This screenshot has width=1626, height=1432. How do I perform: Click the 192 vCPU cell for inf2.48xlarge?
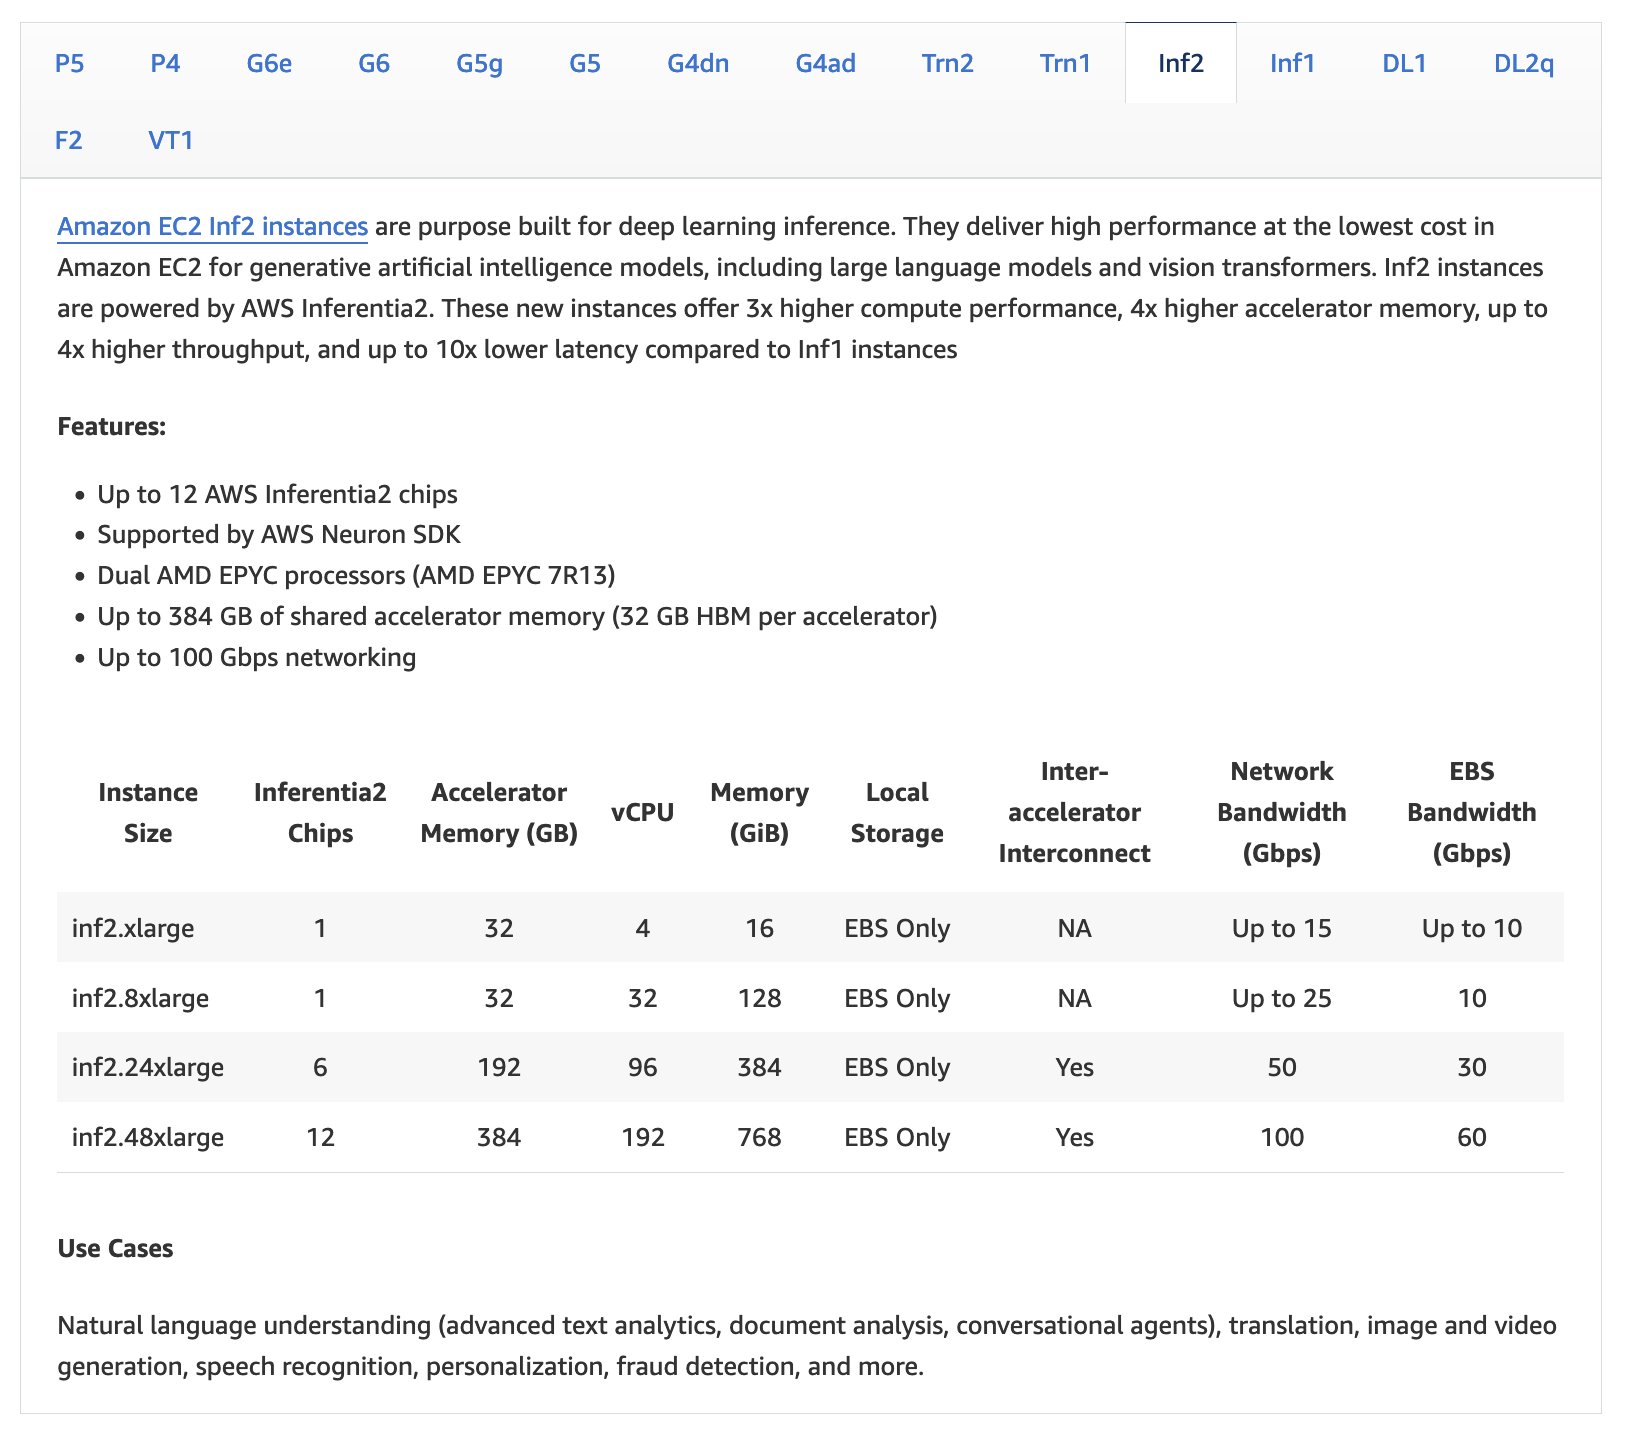(642, 1137)
